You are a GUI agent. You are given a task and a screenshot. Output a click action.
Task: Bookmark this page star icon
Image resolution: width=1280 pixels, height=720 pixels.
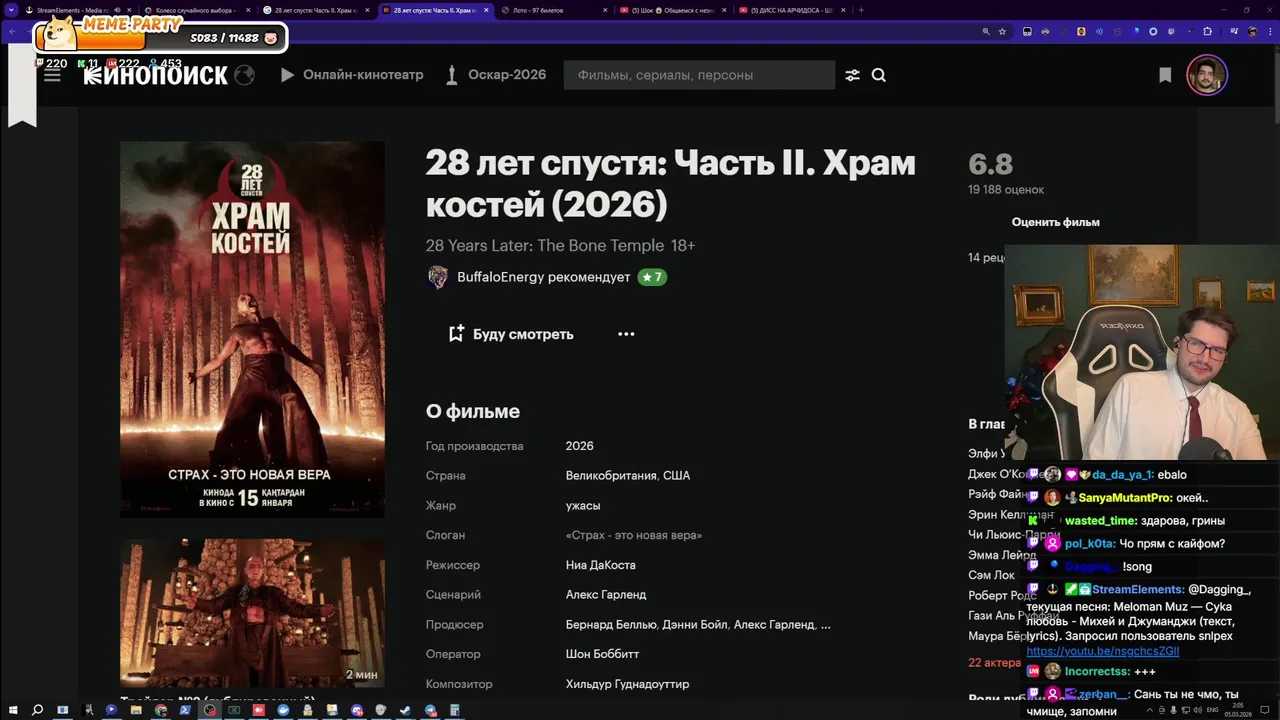1002,31
